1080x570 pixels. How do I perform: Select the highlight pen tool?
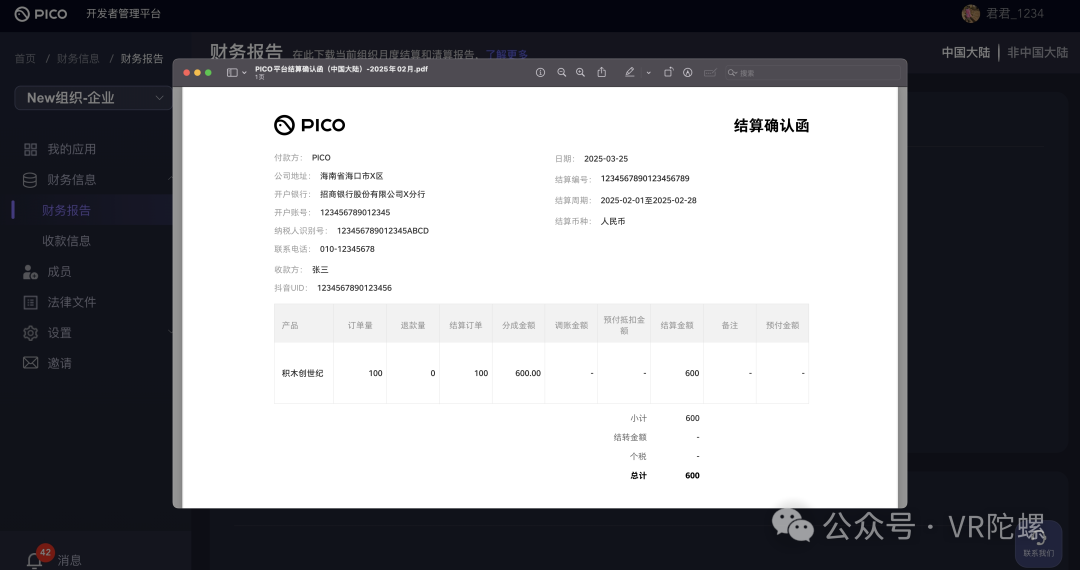[630, 72]
